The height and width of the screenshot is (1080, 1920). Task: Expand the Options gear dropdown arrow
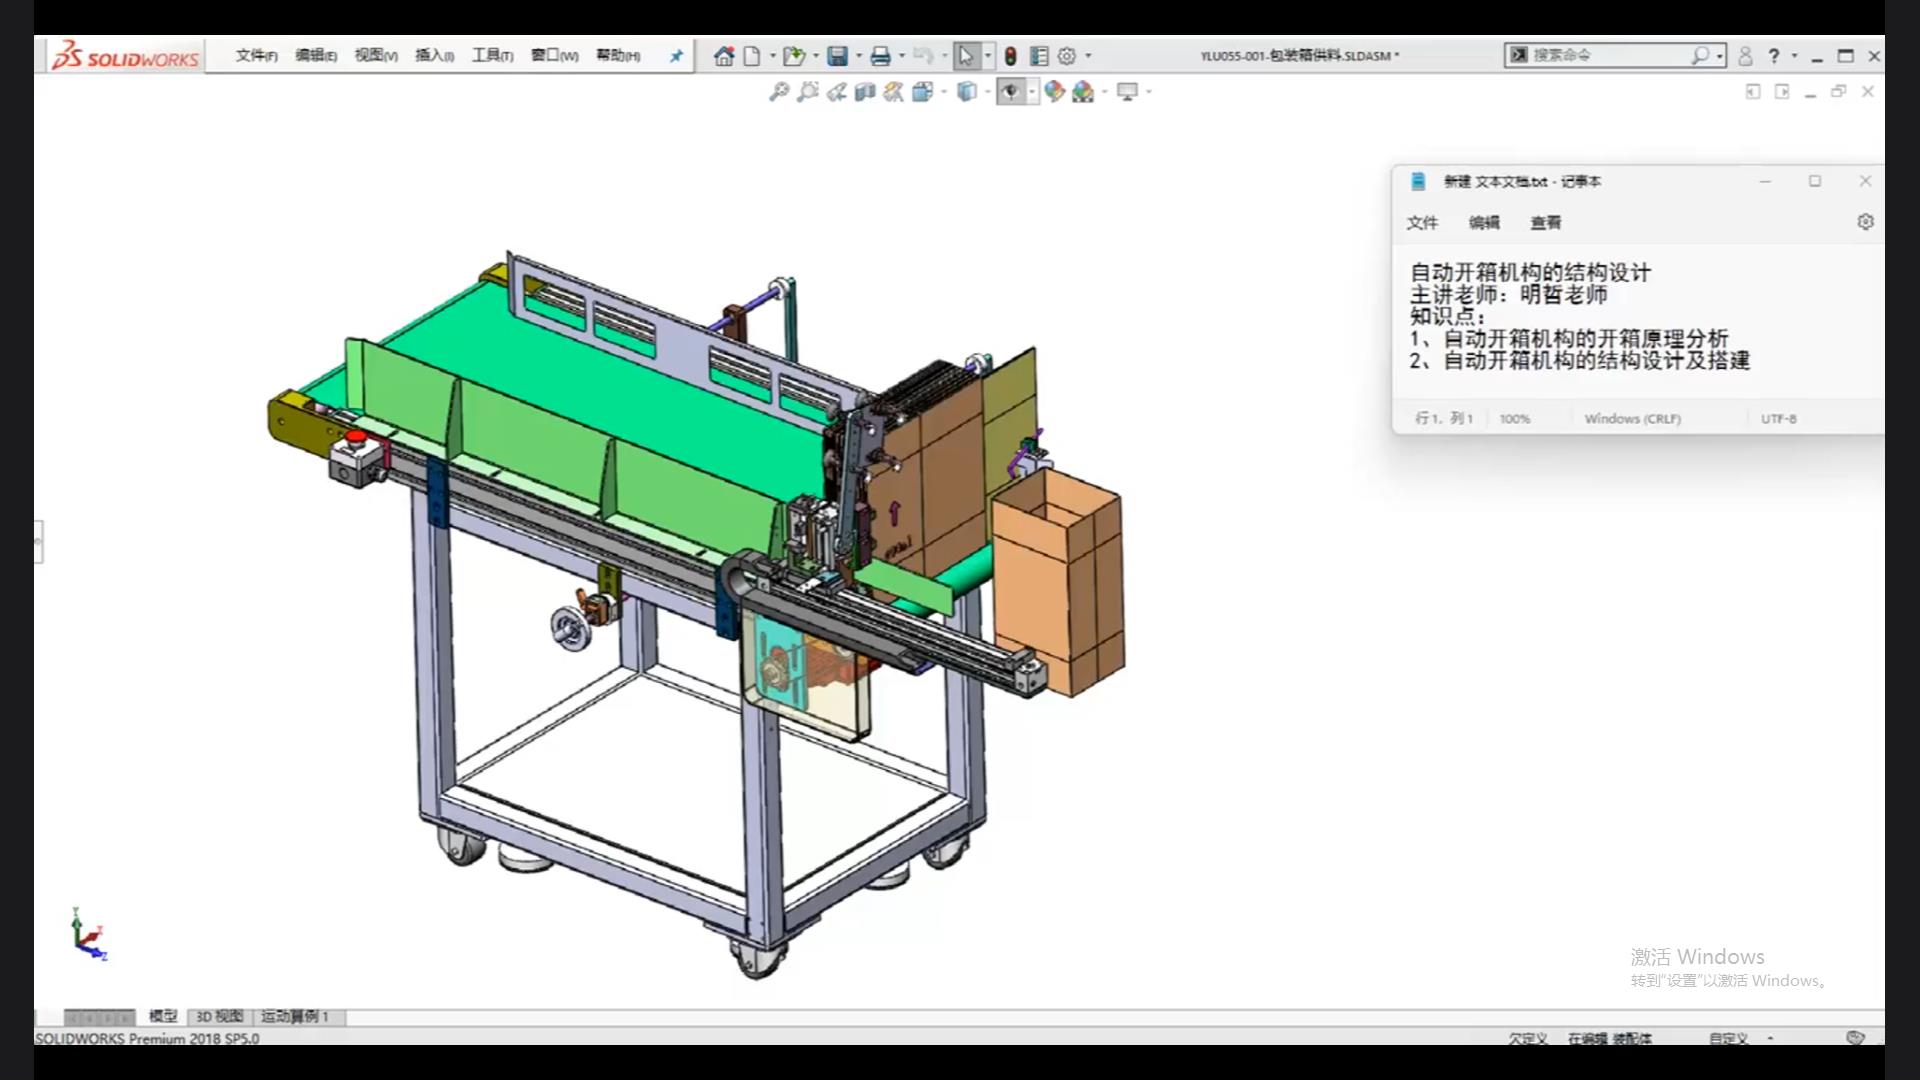[1089, 56]
